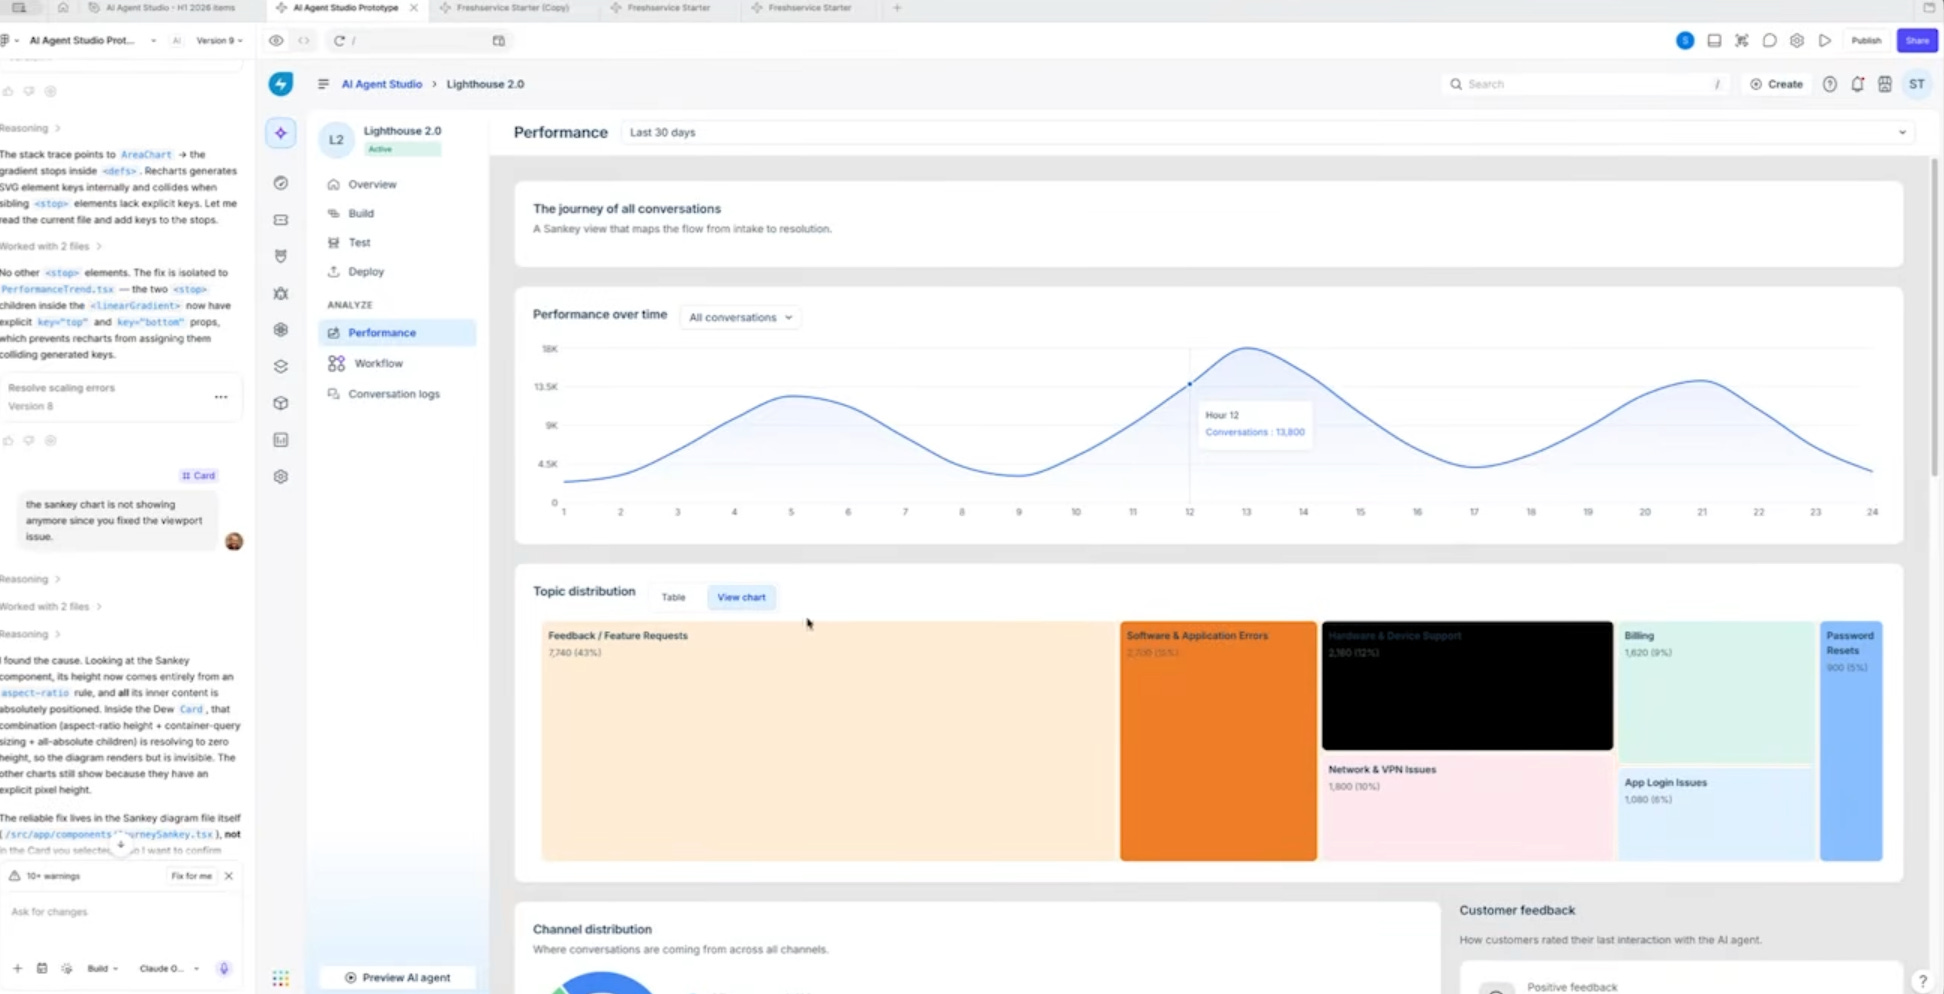The width and height of the screenshot is (1944, 994).
Task: Open the All conversations filter dropdown
Action: [x=740, y=317]
